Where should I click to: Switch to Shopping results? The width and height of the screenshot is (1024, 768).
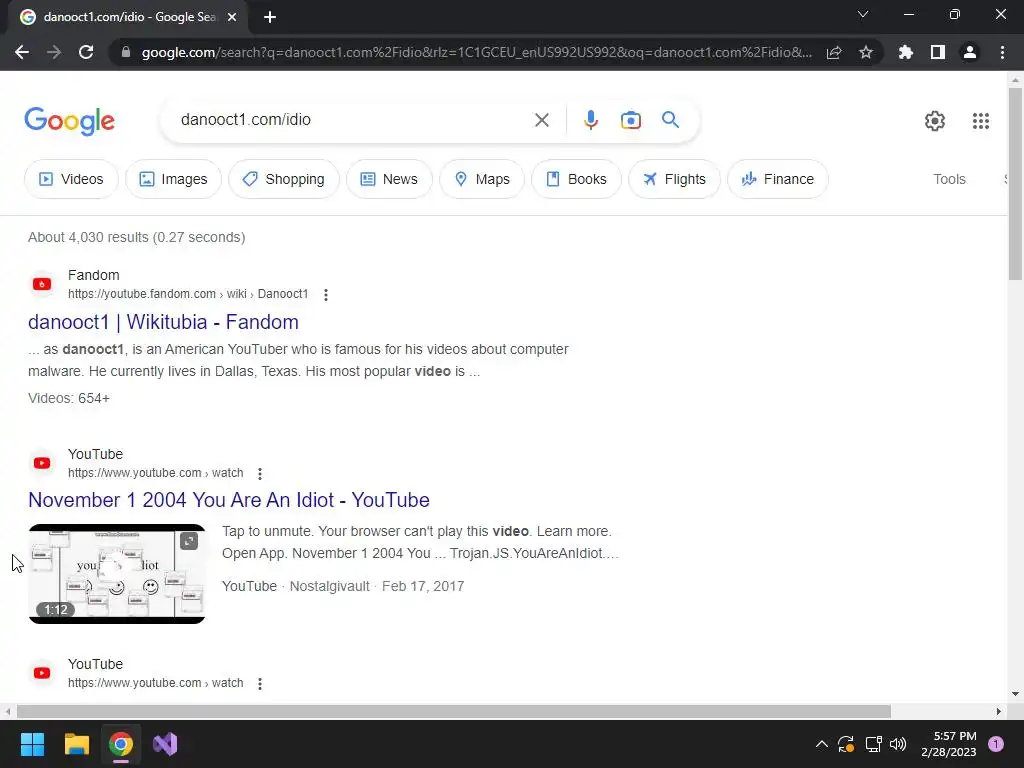pos(283,179)
